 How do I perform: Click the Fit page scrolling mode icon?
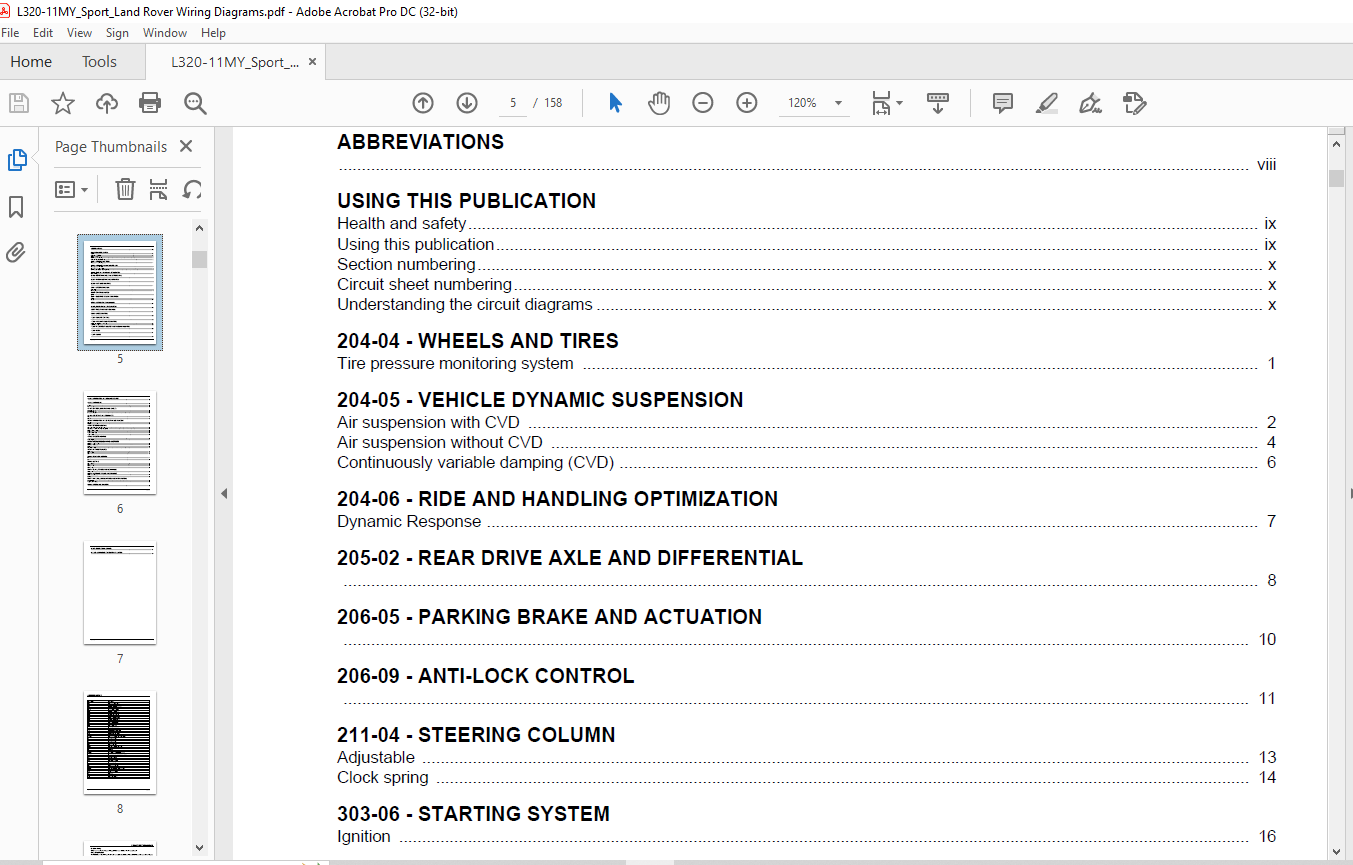(x=881, y=103)
